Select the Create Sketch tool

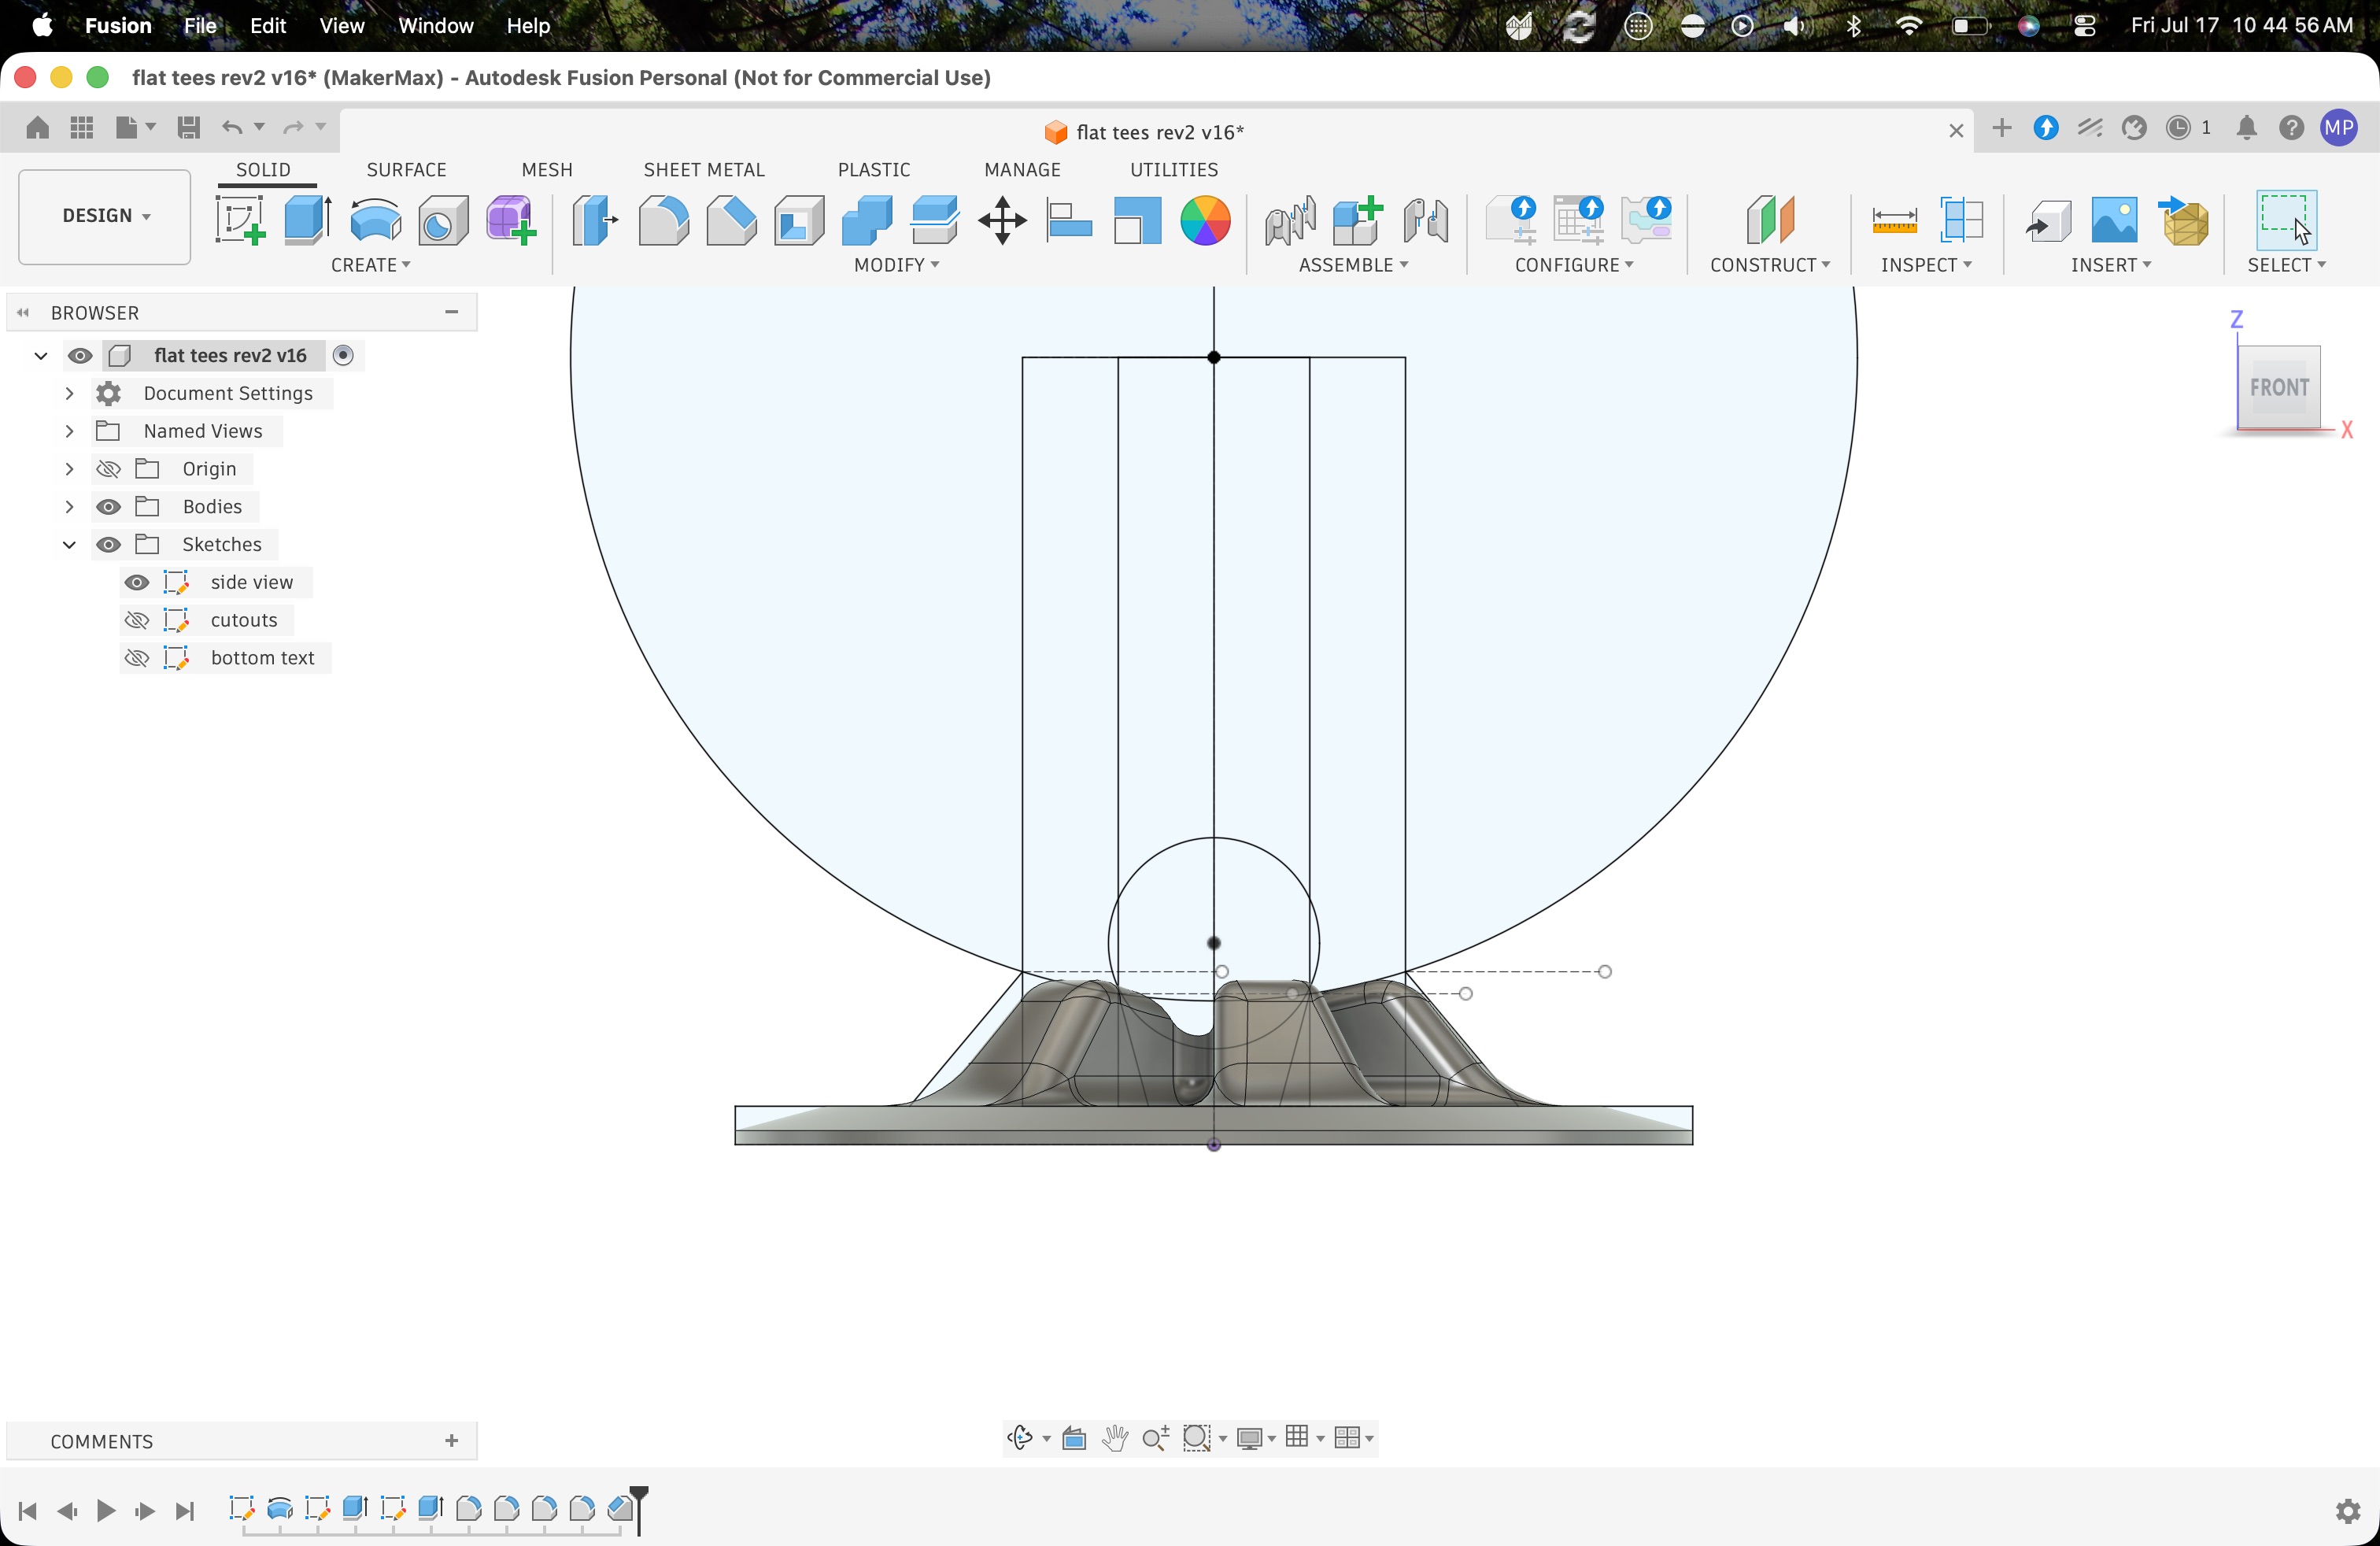pyautogui.click(x=240, y=220)
